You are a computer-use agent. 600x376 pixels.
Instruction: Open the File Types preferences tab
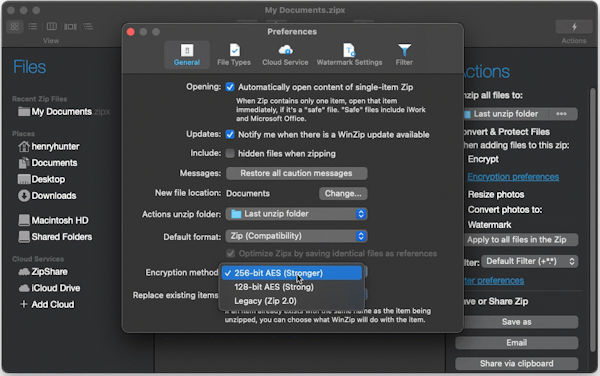pyautogui.click(x=234, y=55)
